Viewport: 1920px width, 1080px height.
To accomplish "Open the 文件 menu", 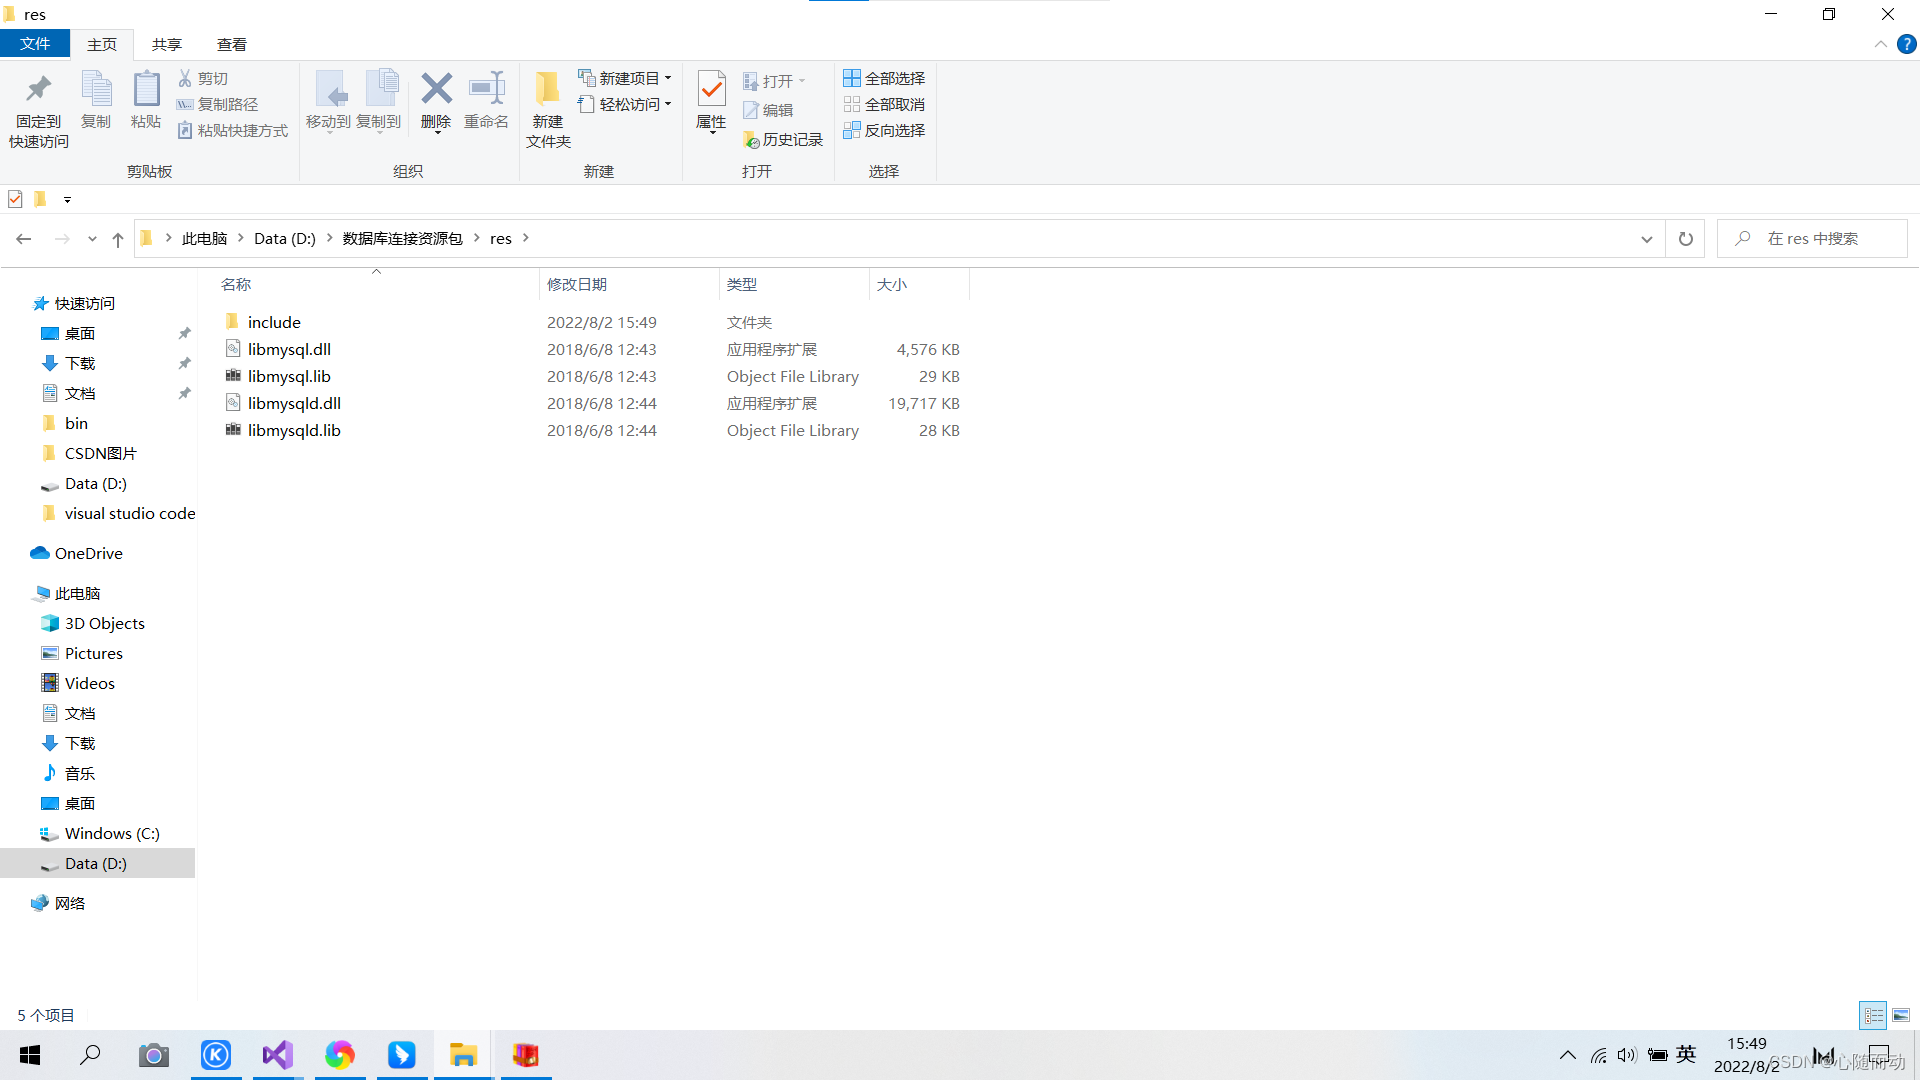I will 35,44.
